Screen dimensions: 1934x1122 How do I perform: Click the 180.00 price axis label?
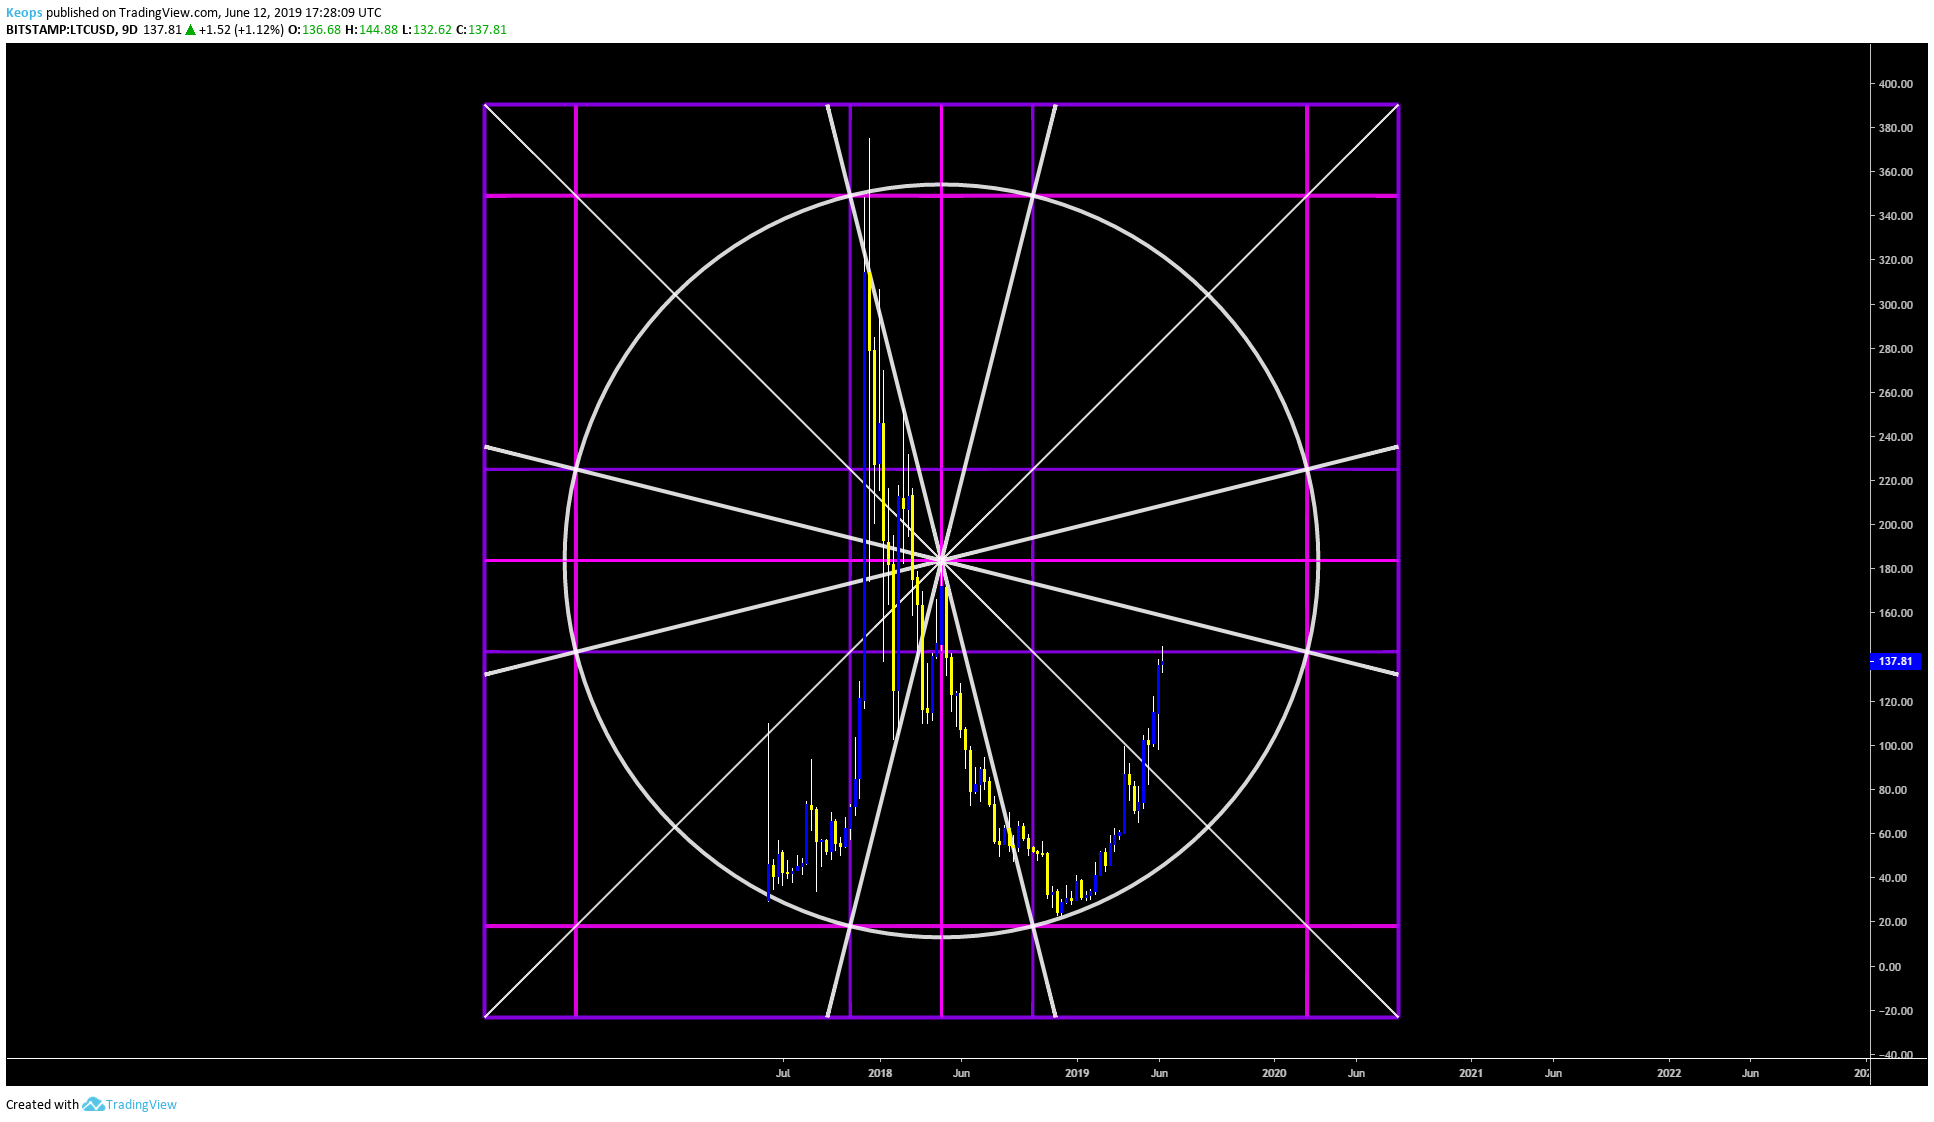tap(1895, 569)
